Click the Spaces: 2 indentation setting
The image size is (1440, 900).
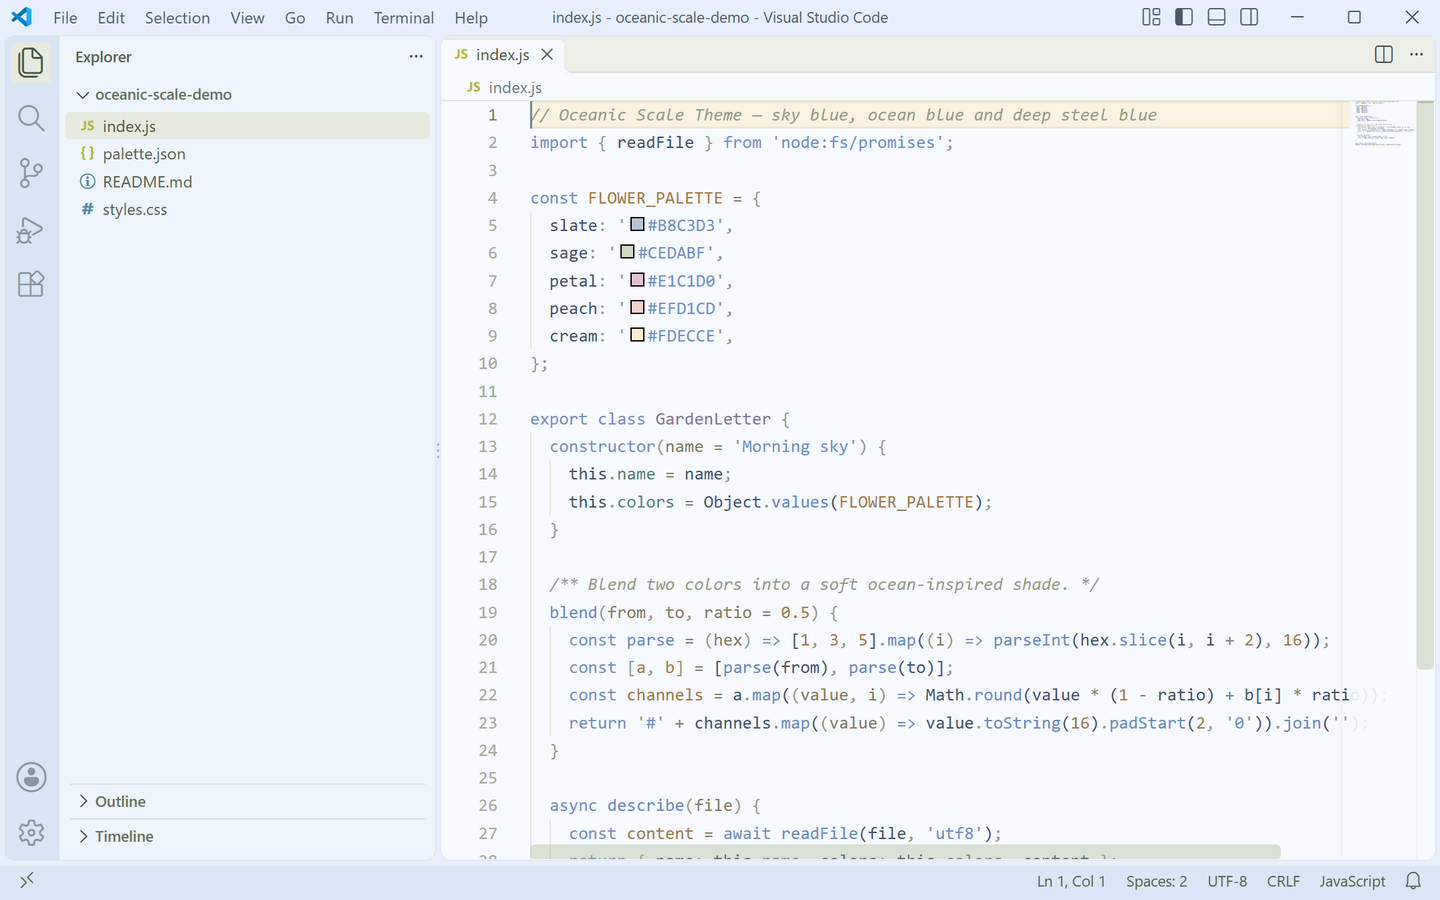(1156, 881)
